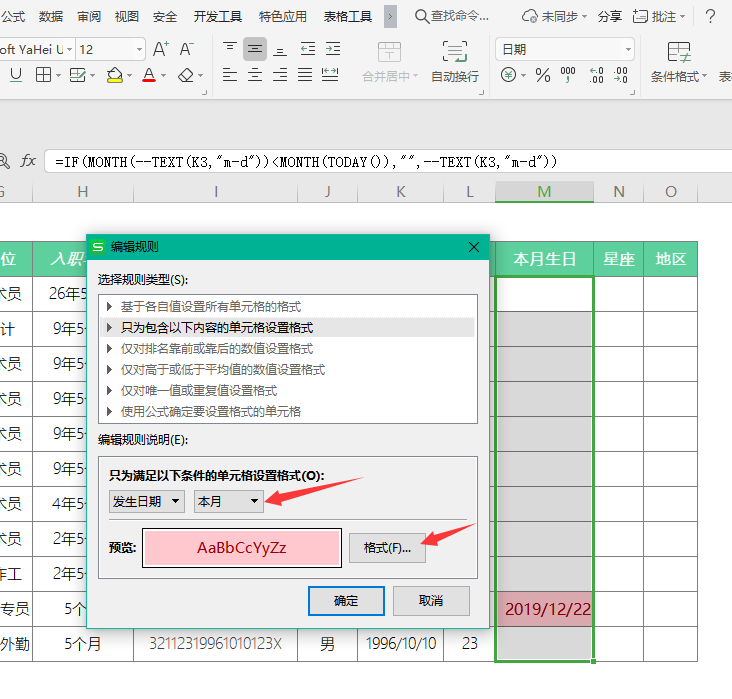Justify text alignment
The height and width of the screenshot is (699, 732).
tap(305, 75)
